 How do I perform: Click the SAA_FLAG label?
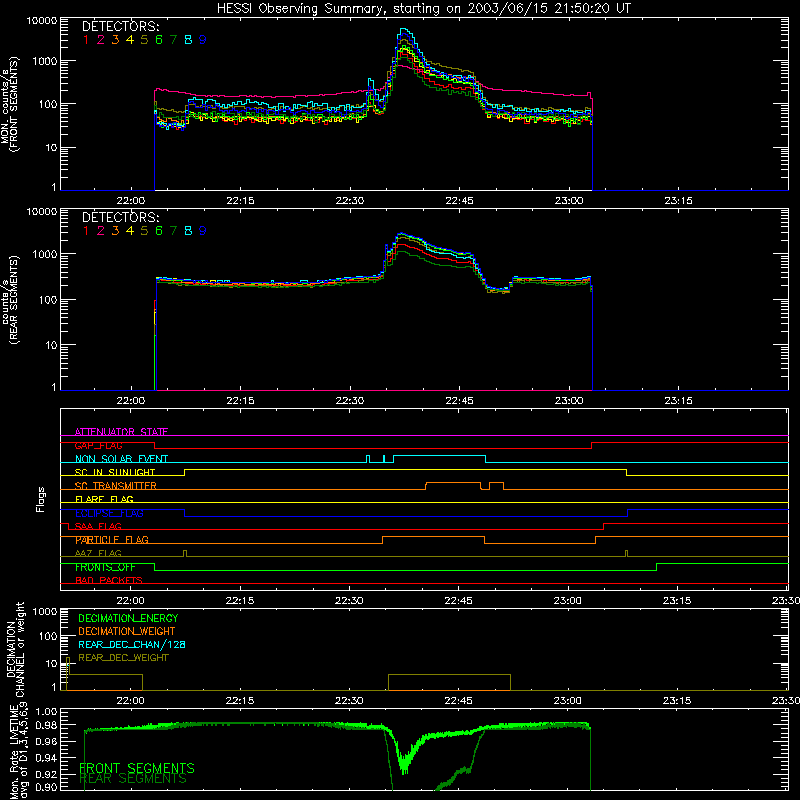[x=98, y=527]
